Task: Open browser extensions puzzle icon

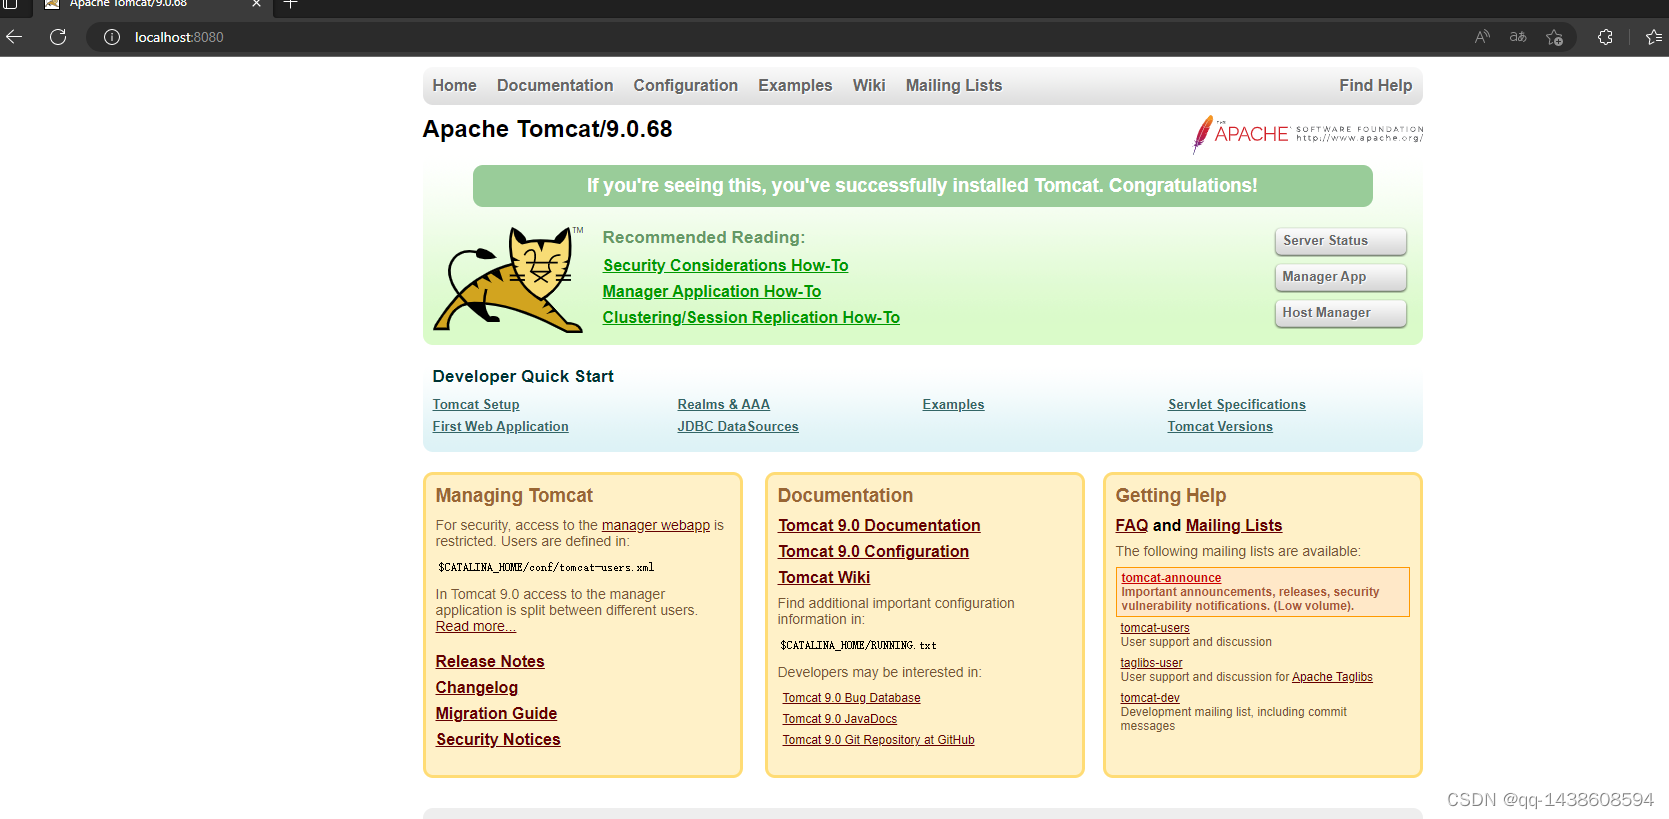Action: coord(1605,37)
